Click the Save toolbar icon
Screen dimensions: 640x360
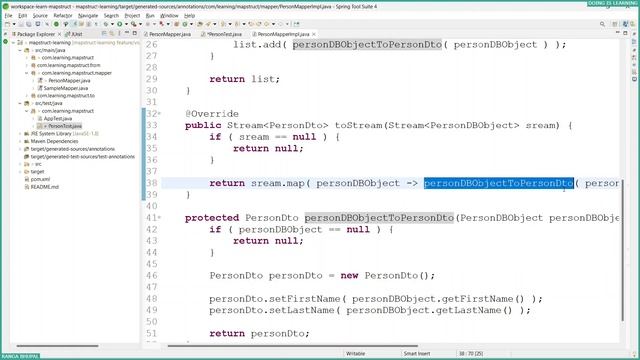(20, 24)
